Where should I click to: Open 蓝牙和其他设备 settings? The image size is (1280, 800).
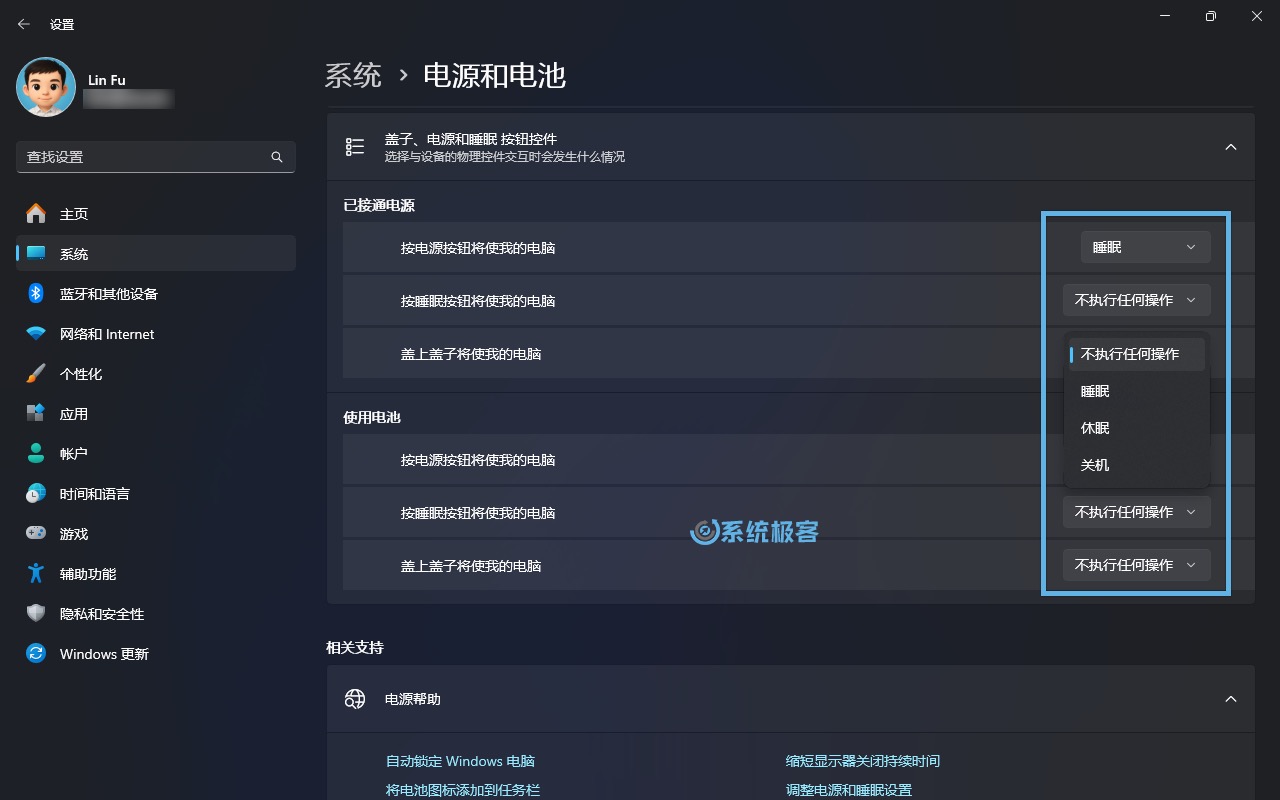click(156, 293)
